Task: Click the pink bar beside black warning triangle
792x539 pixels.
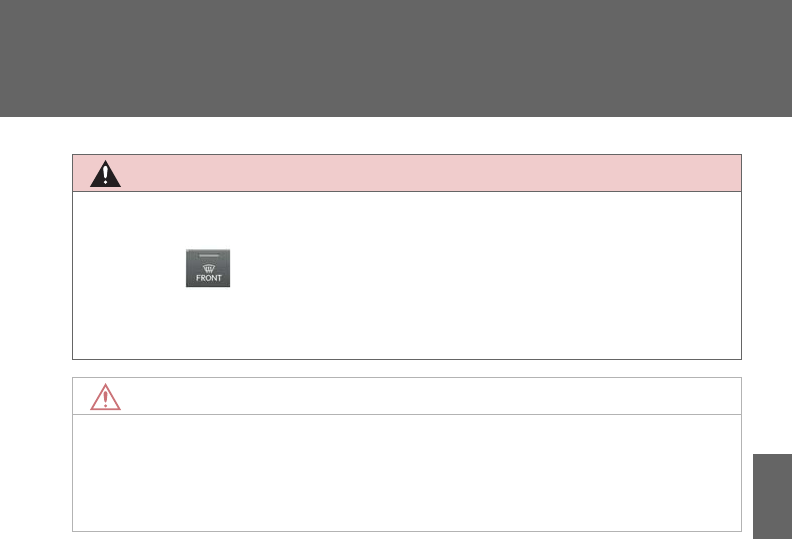Action: click(x=429, y=173)
